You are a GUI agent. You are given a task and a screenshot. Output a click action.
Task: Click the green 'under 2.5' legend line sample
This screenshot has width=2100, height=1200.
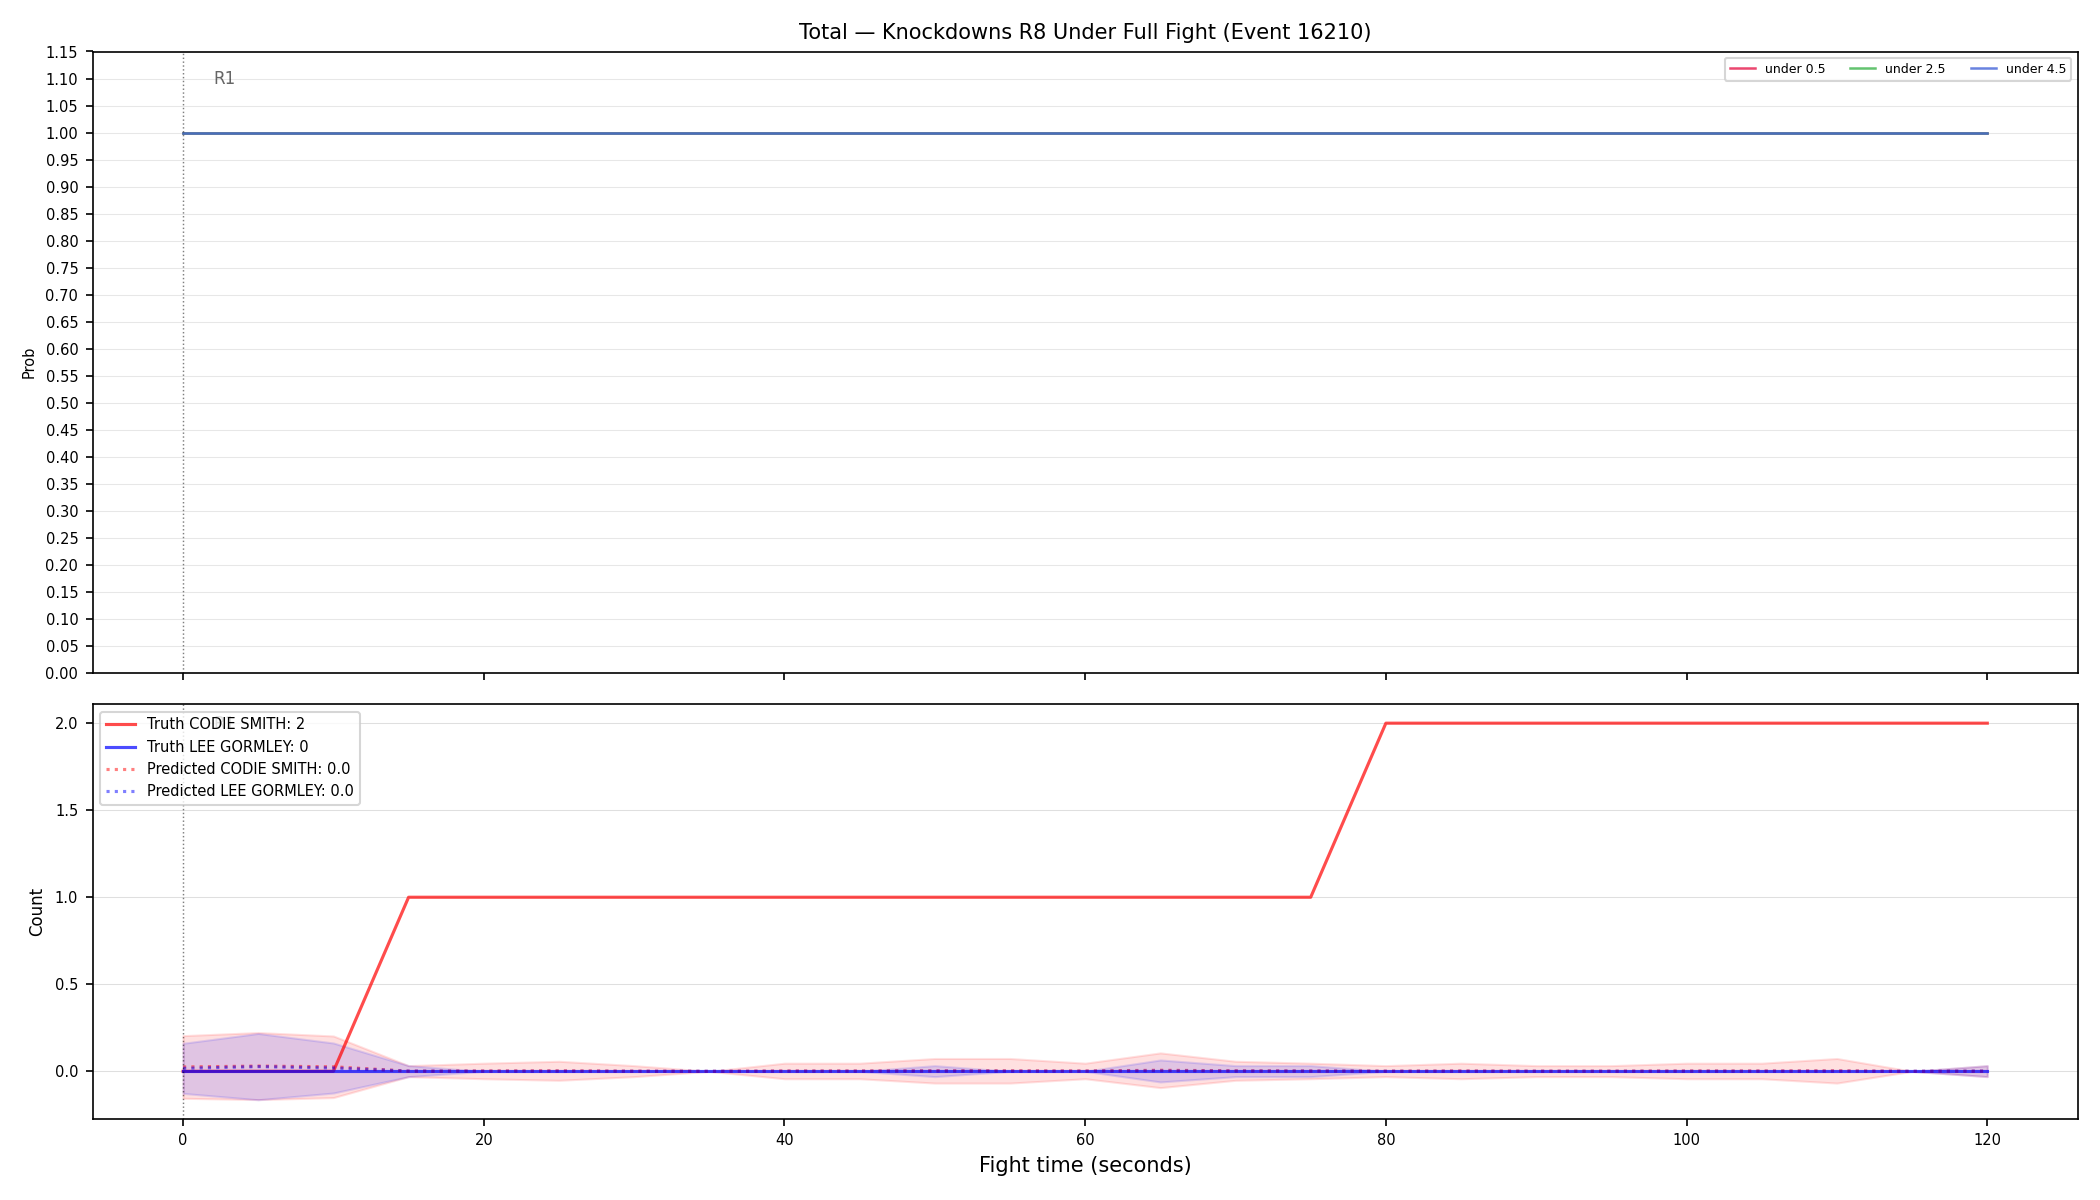click(x=1863, y=69)
